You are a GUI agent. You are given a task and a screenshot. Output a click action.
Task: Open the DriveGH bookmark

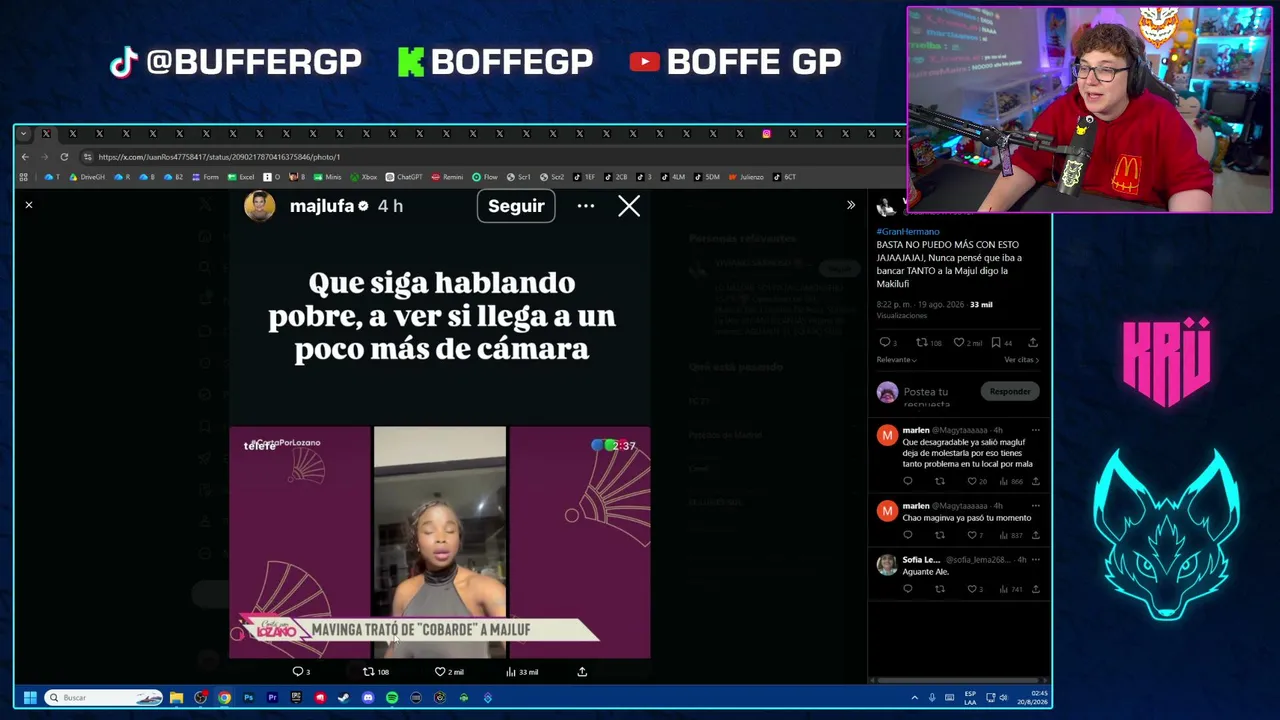pos(87,178)
